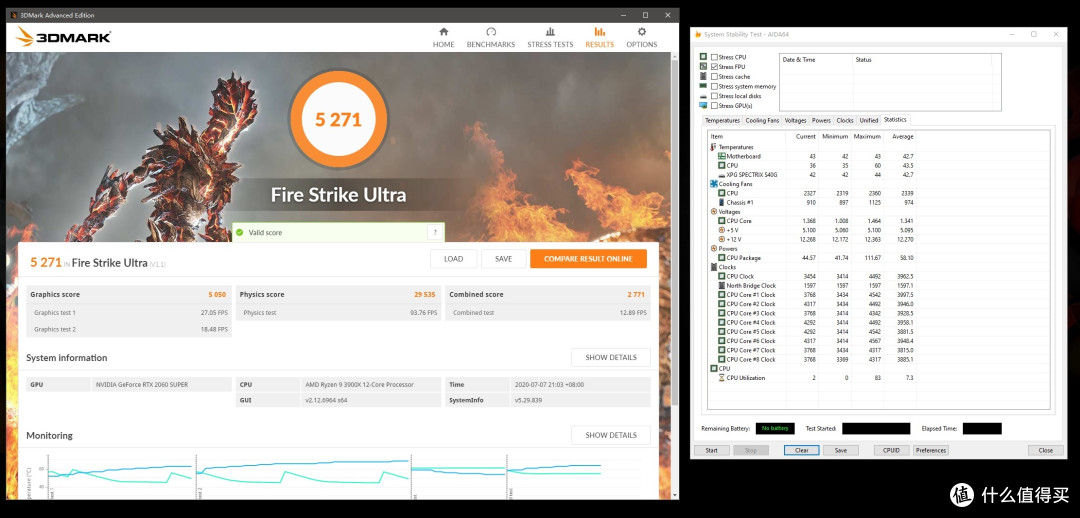Click the 3DMark vertical scrollbar
Viewport: 1080px width, 518px height.
[x=675, y=276]
